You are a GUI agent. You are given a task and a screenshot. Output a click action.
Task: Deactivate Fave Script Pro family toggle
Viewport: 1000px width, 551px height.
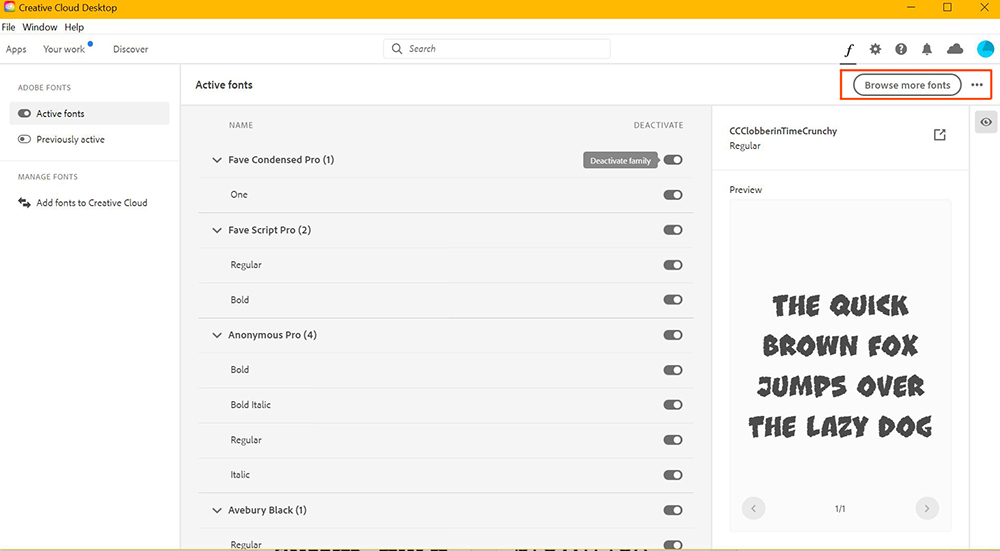click(x=673, y=230)
